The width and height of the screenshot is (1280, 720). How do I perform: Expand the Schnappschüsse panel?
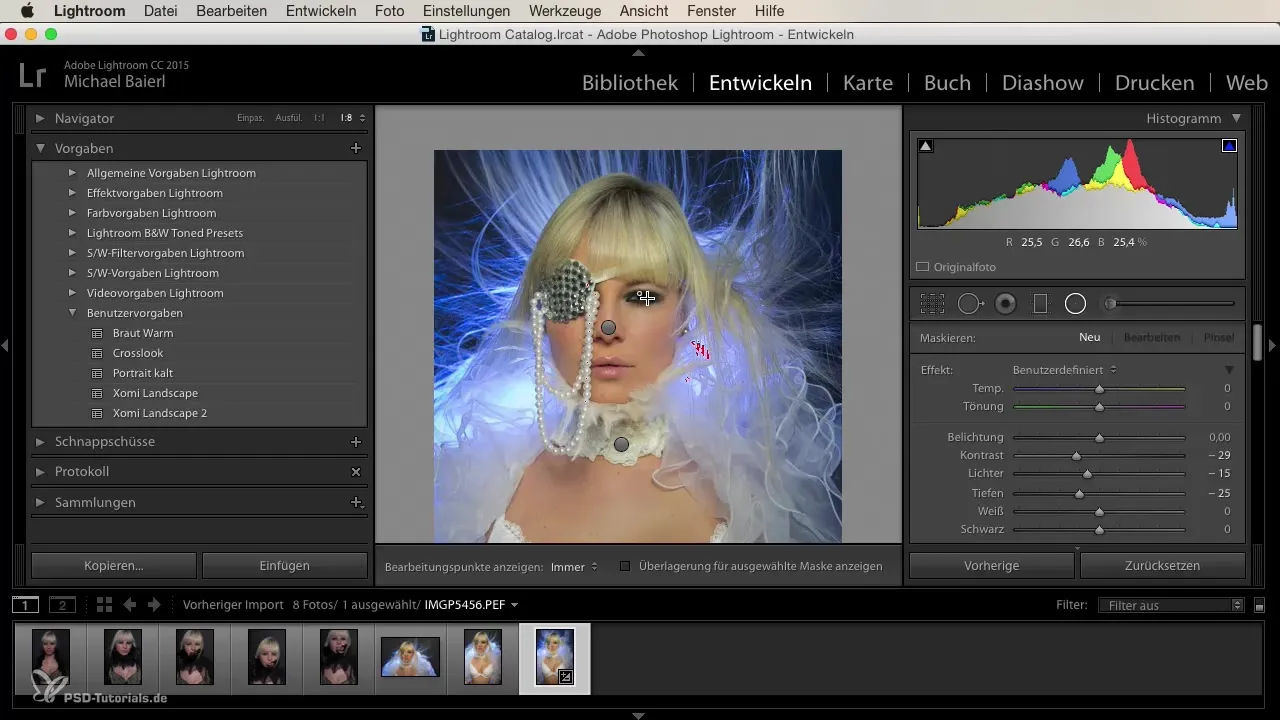tap(40, 441)
